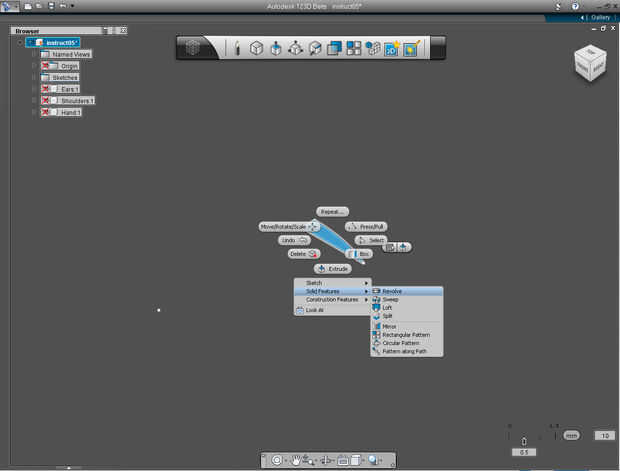
Task: Choose the Extrude tool in top toolbar
Action: (276, 48)
